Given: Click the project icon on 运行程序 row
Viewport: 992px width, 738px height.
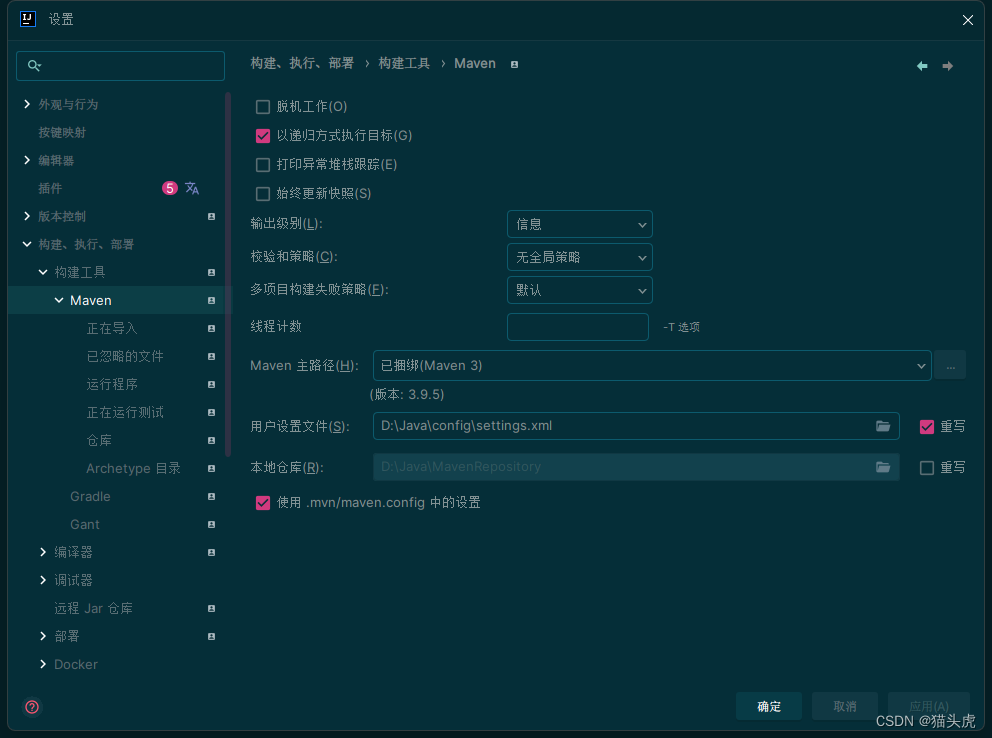Looking at the screenshot, I should tap(211, 384).
